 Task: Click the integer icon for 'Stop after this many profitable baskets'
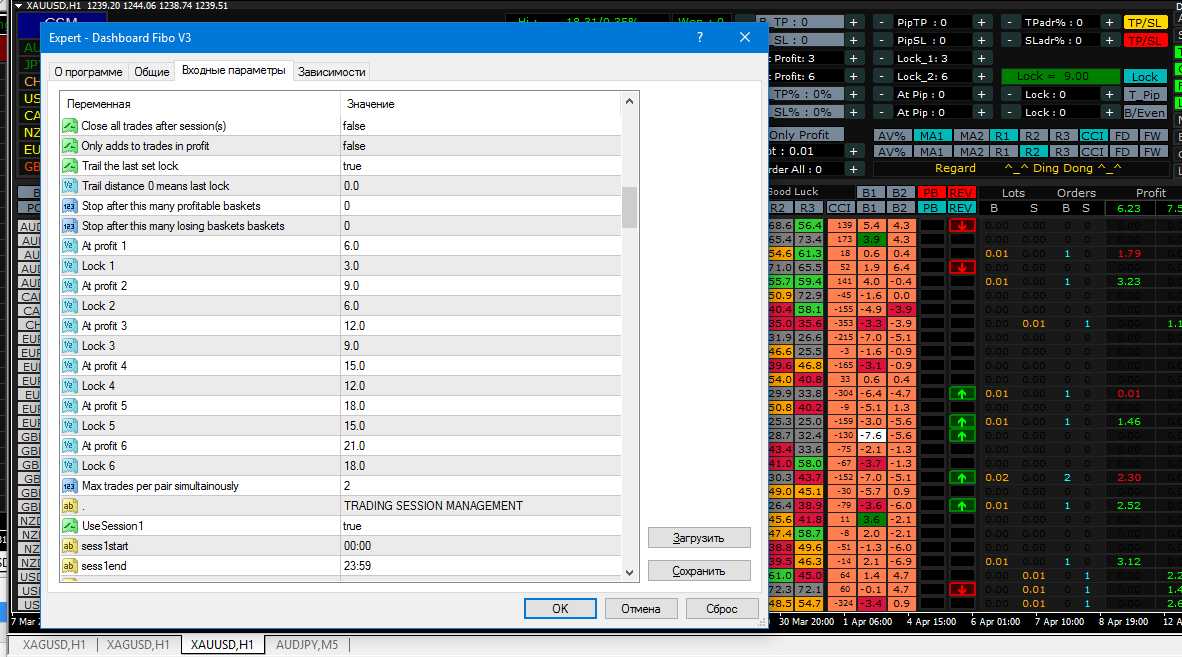point(69,206)
